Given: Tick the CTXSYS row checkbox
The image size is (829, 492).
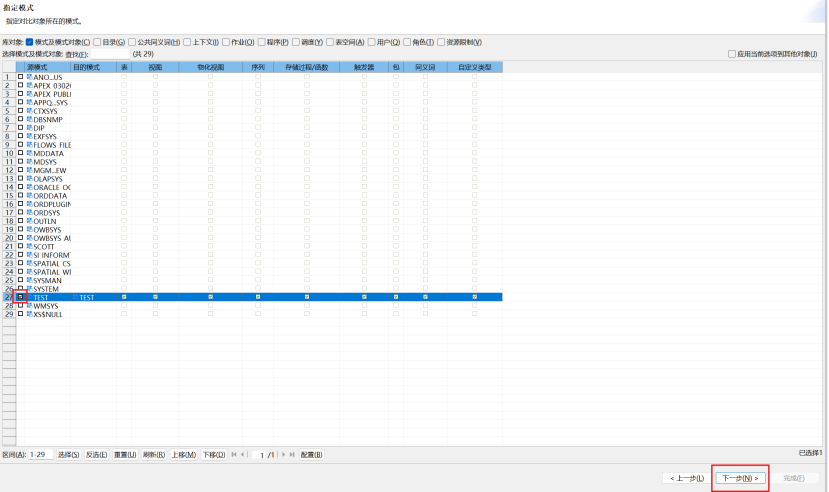Looking at the screenshot, I should point(21,111).
